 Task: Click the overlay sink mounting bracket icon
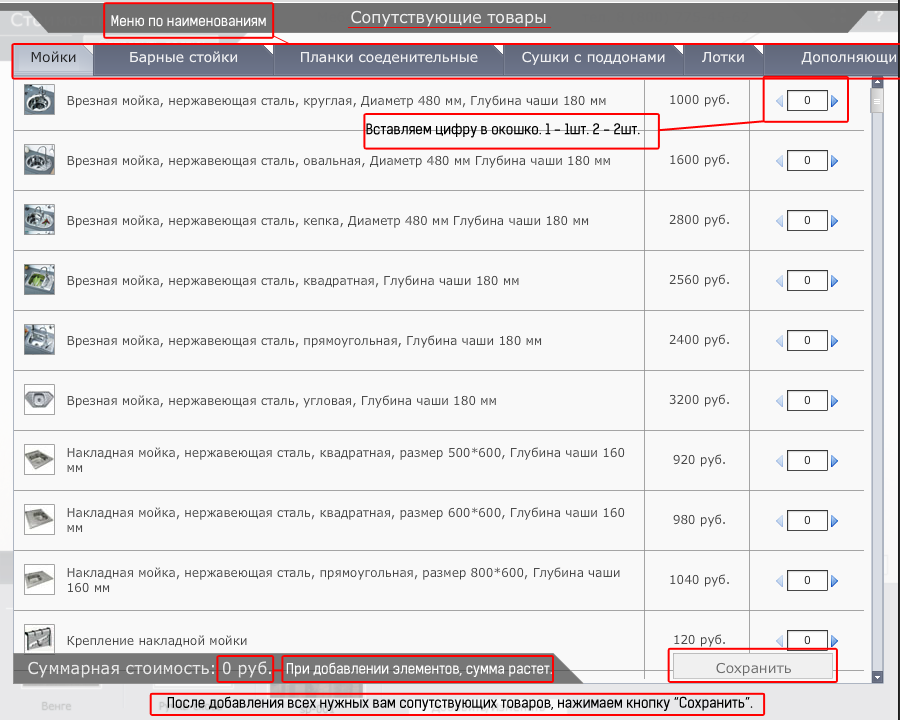39,638
